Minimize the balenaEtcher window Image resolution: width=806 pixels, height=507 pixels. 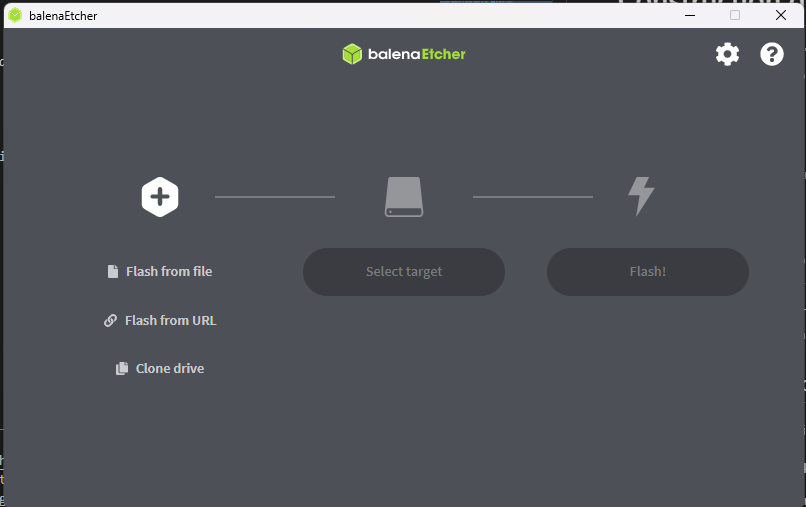click(690, 15)
